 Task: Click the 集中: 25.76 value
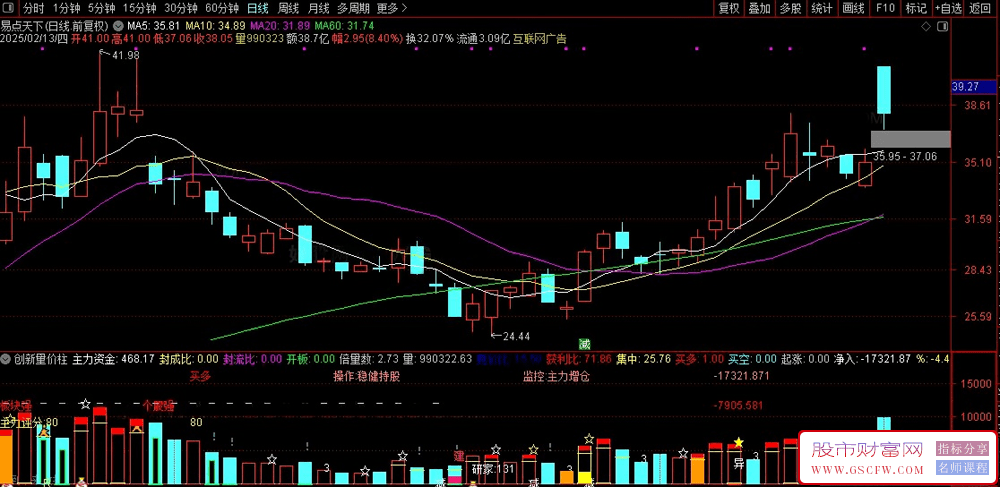(643, 359)
